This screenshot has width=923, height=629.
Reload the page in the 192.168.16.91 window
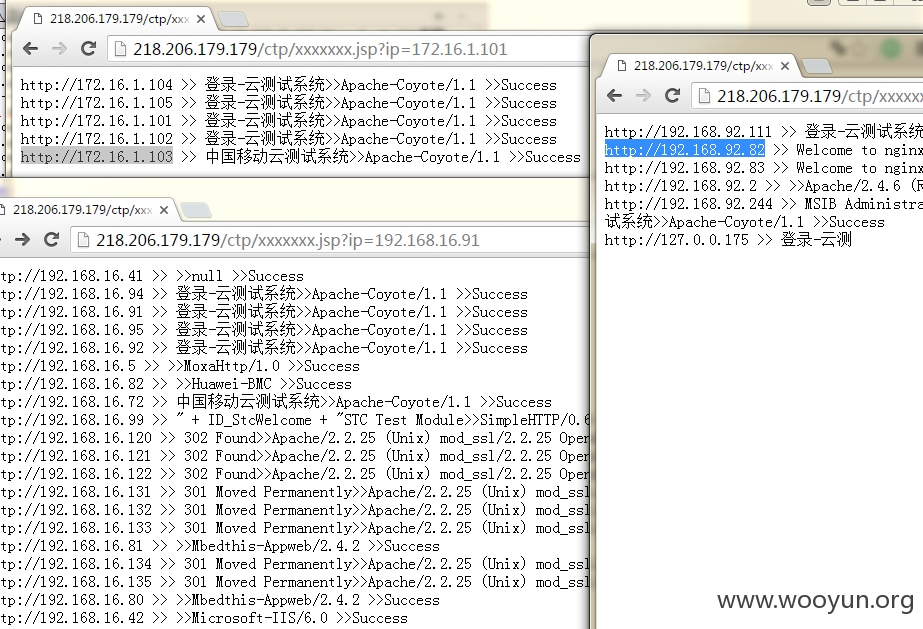(x=52, y=239)
